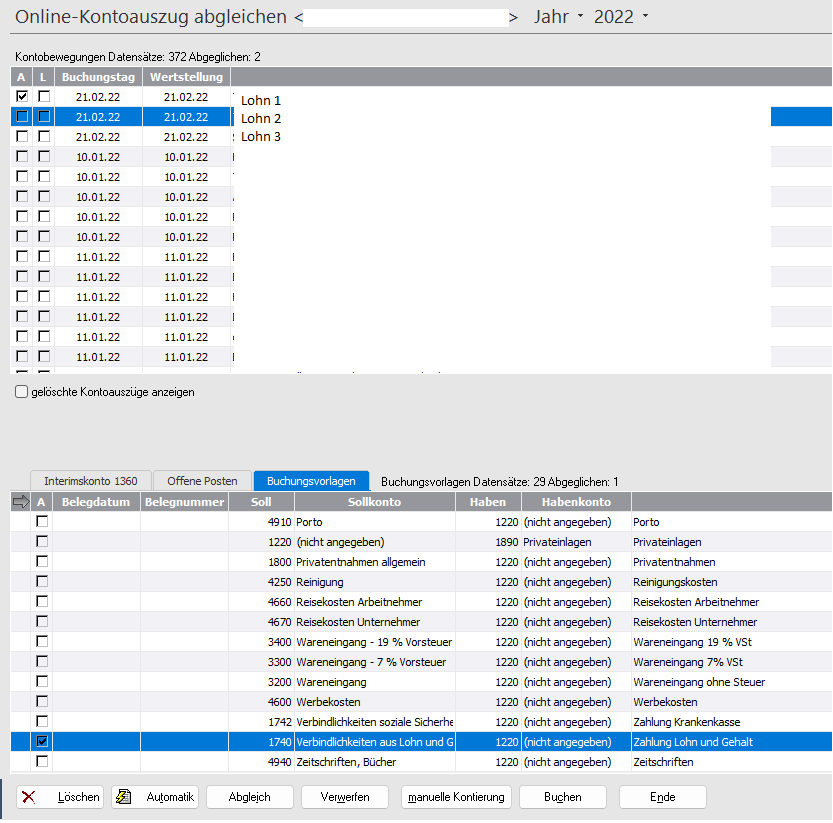Check the Reisekosten Unternehmer row checkbox
Image resolution: width=833 pixels, height=823 pixels.
[42, 622]
